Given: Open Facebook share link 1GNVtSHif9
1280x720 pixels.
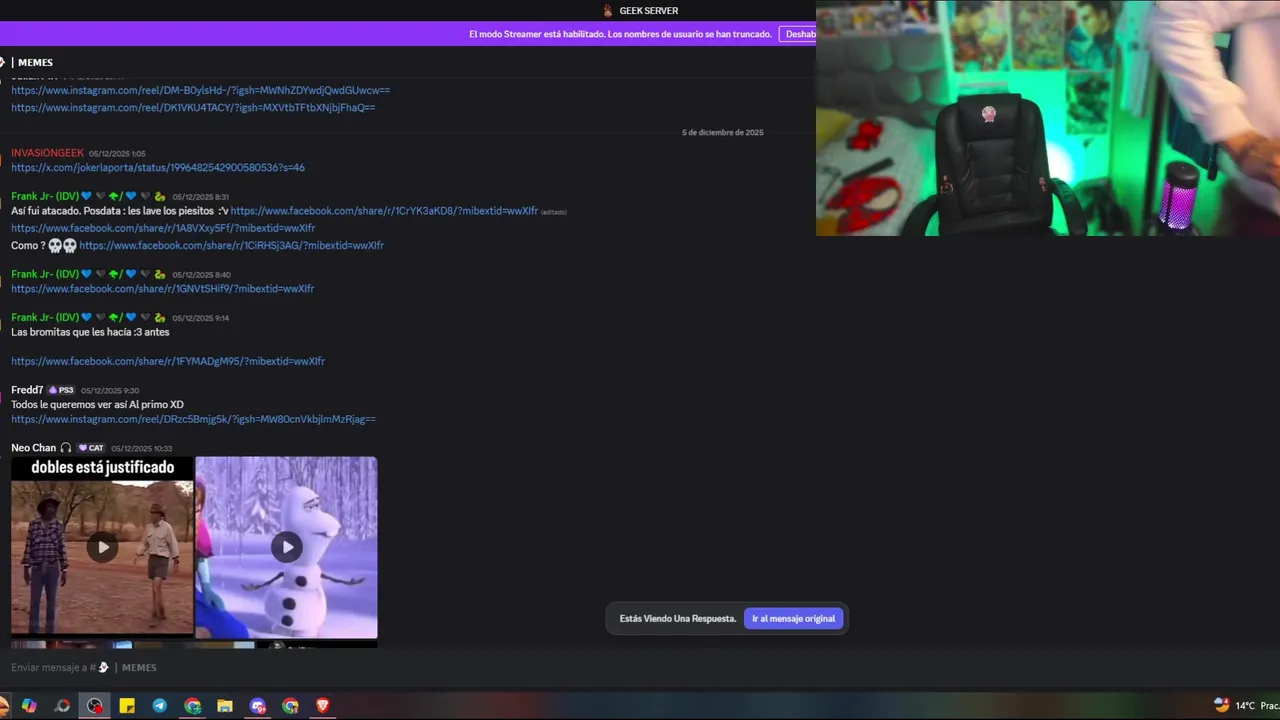Looking at the screenshot, I should coord(162,288).
